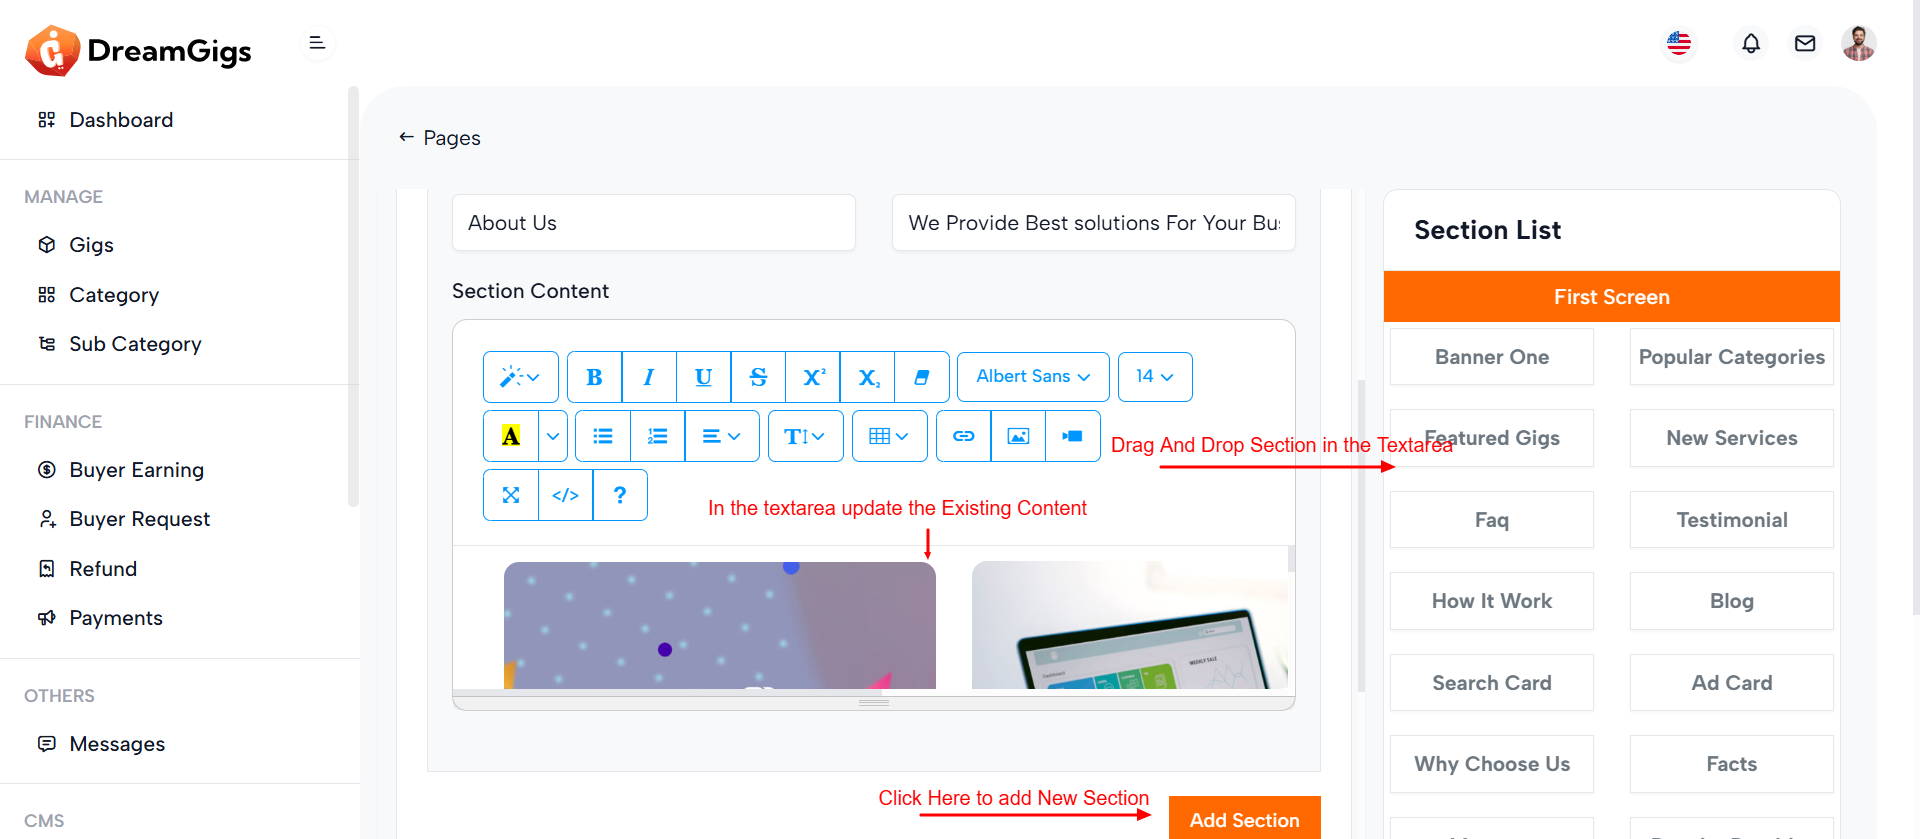Screen dimensions: 1920x839
Task: Click the Add Section button
Action: [1244, 819]
